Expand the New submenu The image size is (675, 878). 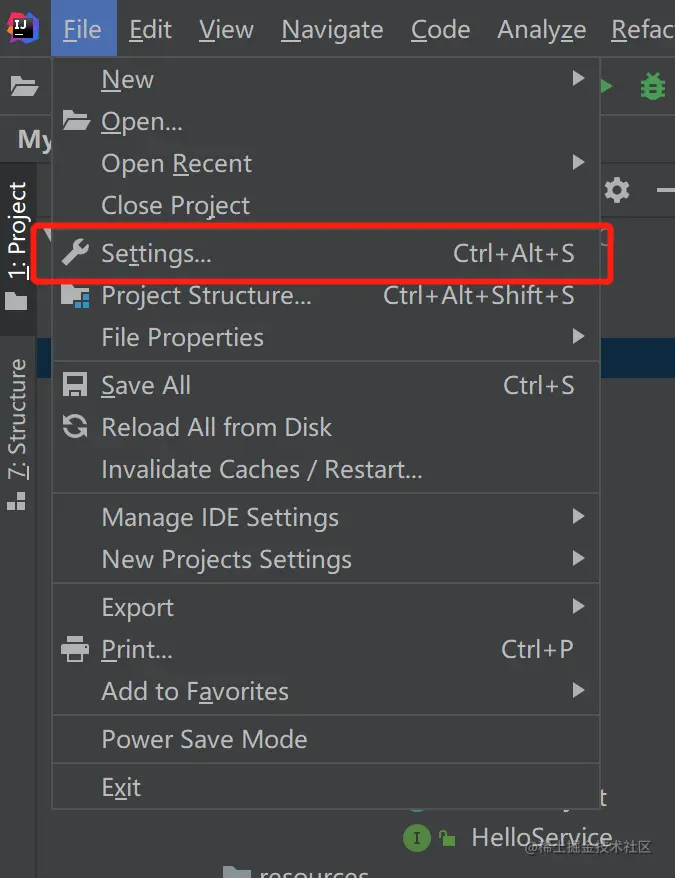pos(127,80)
